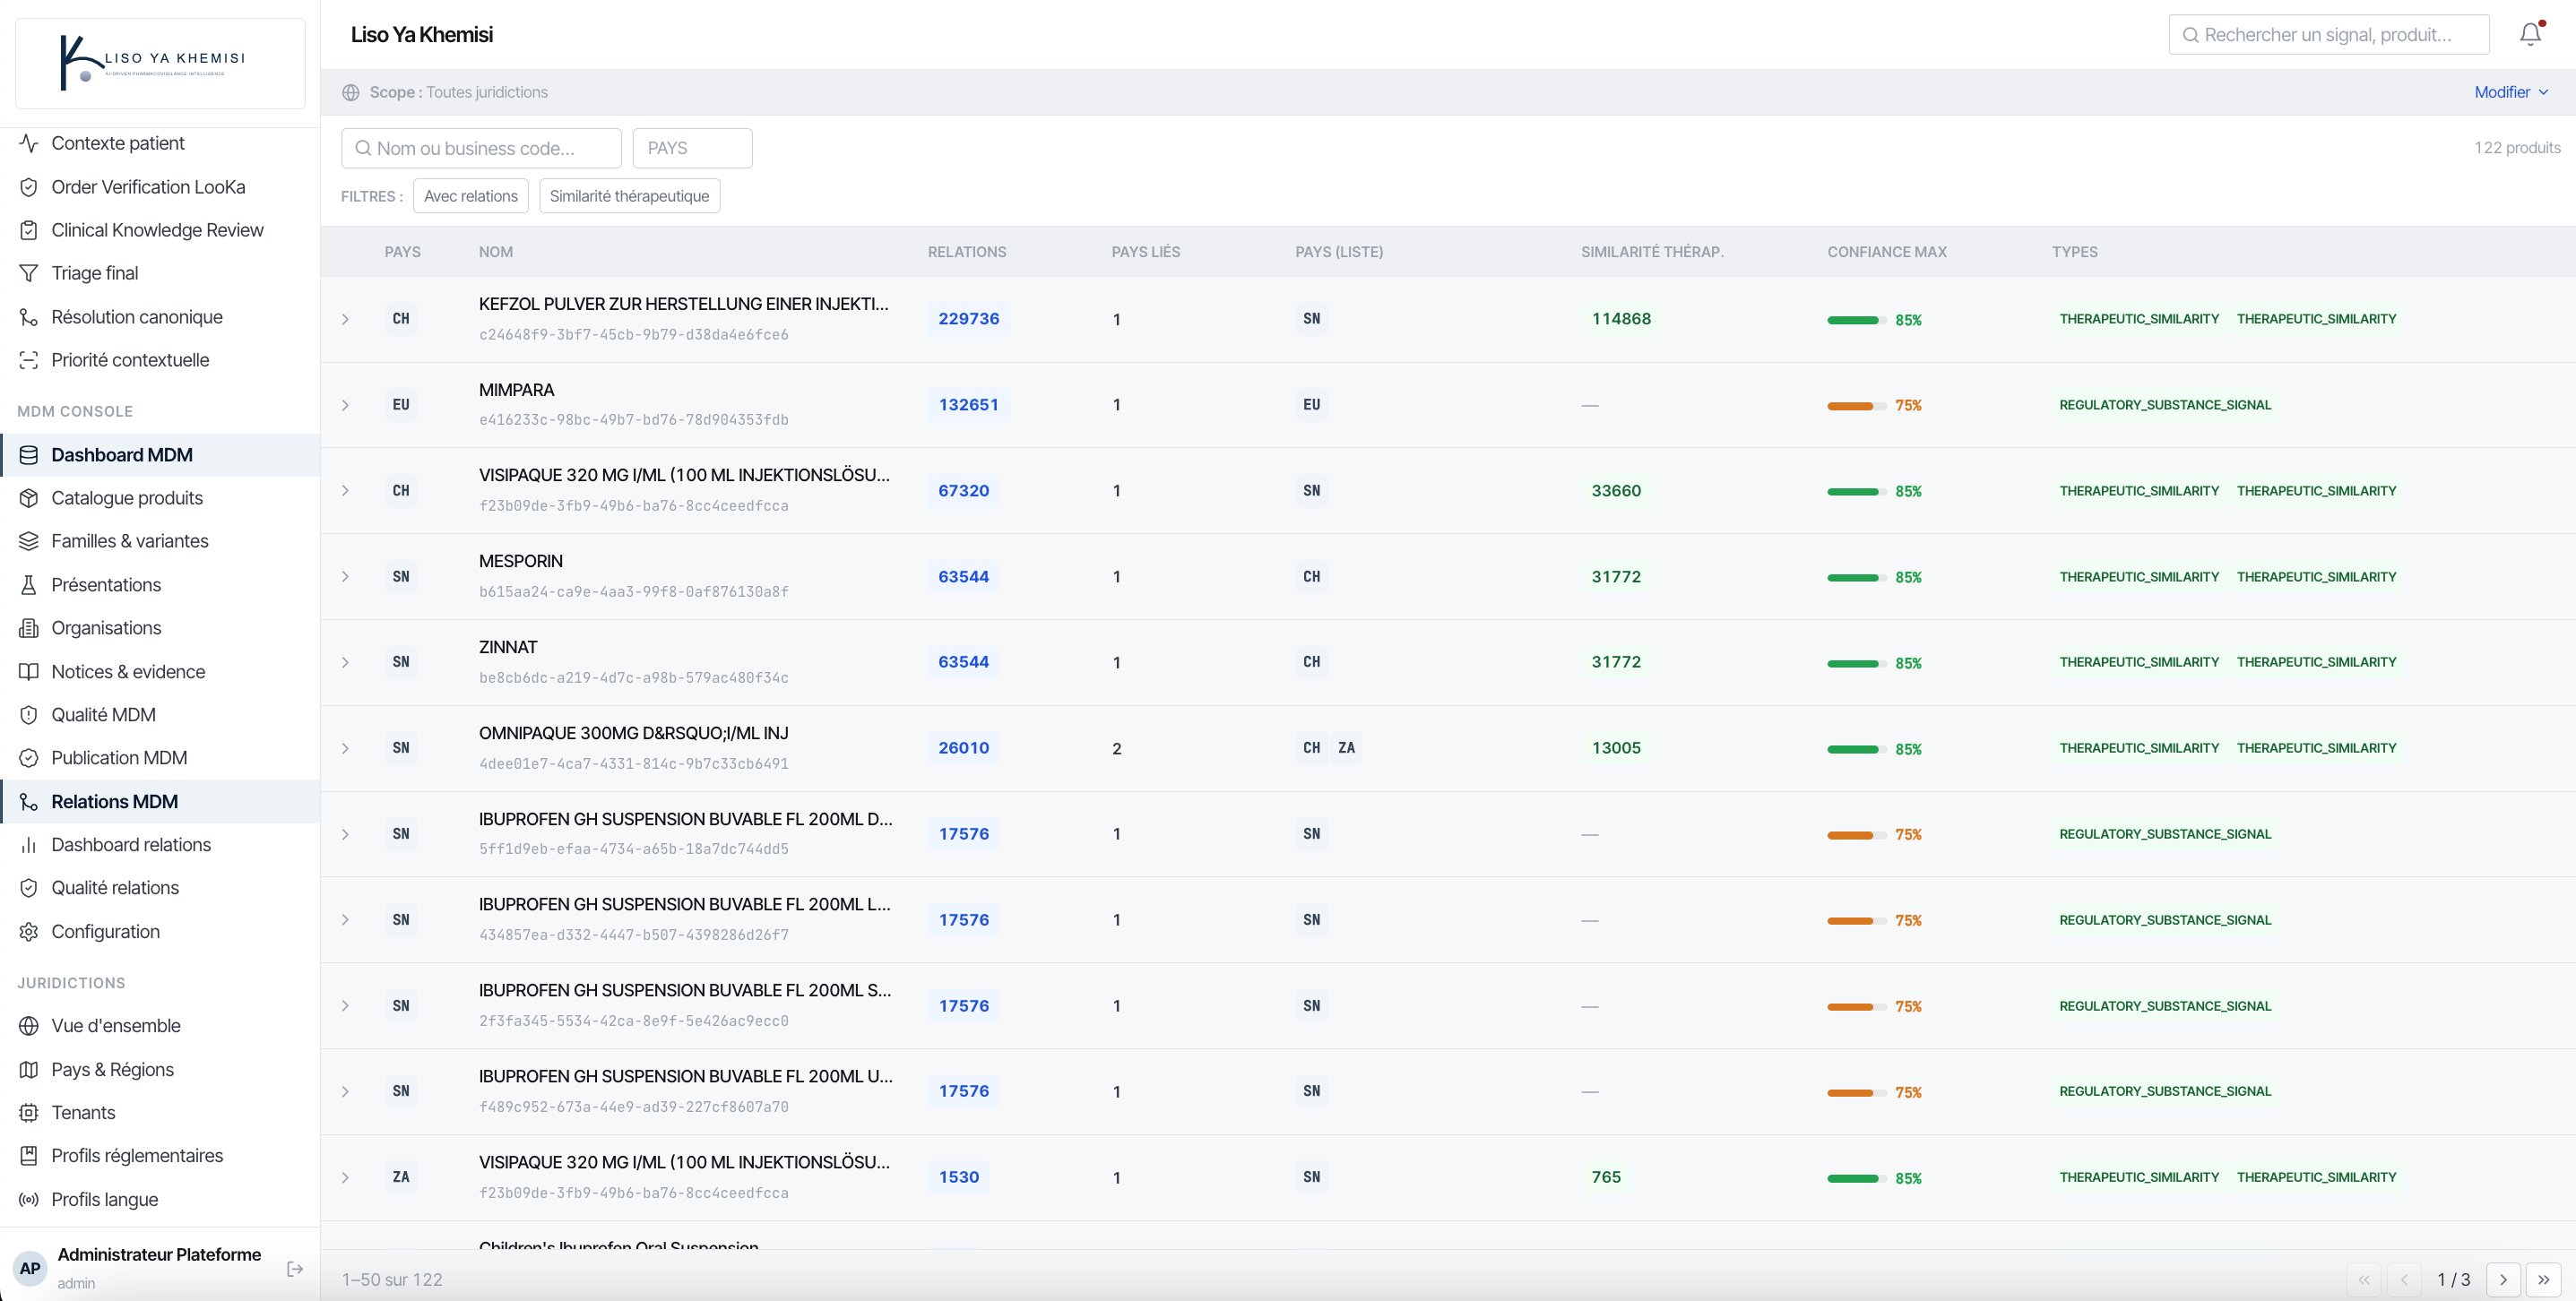
Task: Focus the Nom ou business code field
Action: pos(481,148)
